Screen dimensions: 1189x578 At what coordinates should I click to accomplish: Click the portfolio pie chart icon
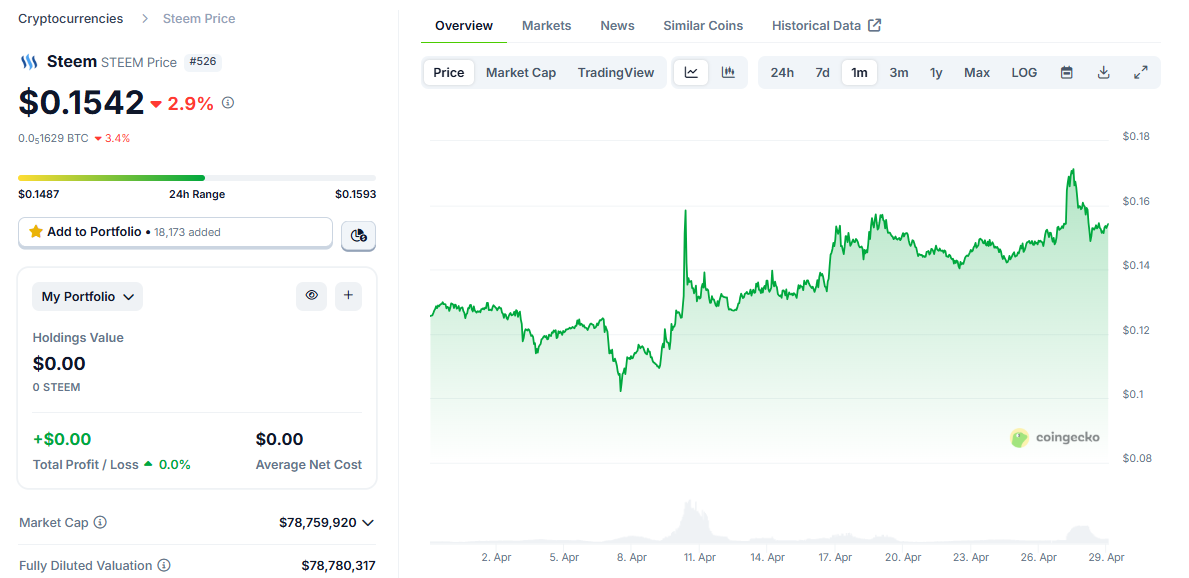point(358,236)
